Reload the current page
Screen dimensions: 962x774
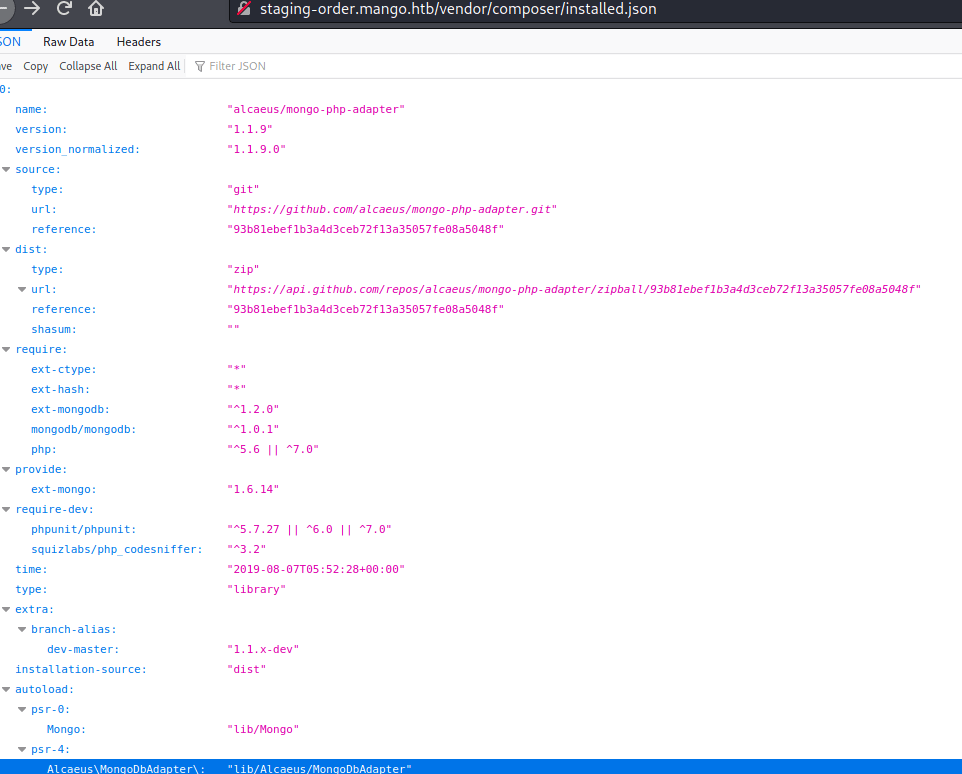tap(64, 9)
